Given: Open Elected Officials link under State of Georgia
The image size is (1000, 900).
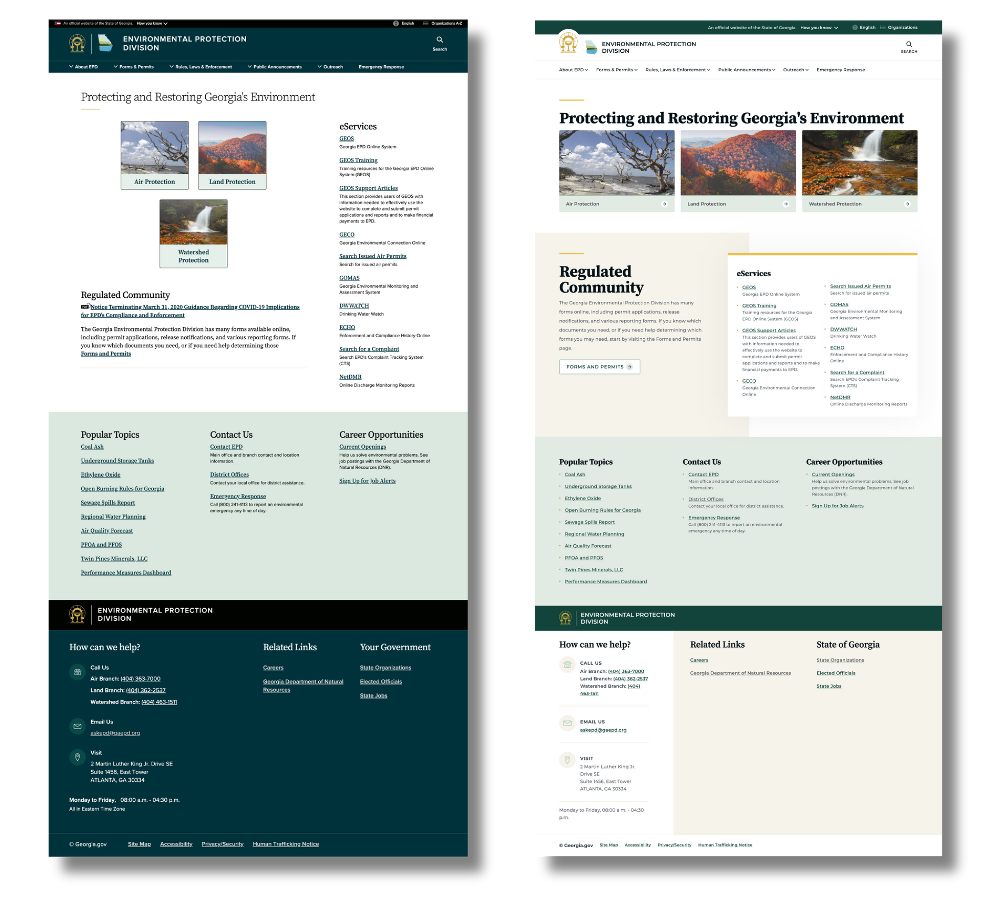Looking at the screenshot, I should tap(835, 673).
